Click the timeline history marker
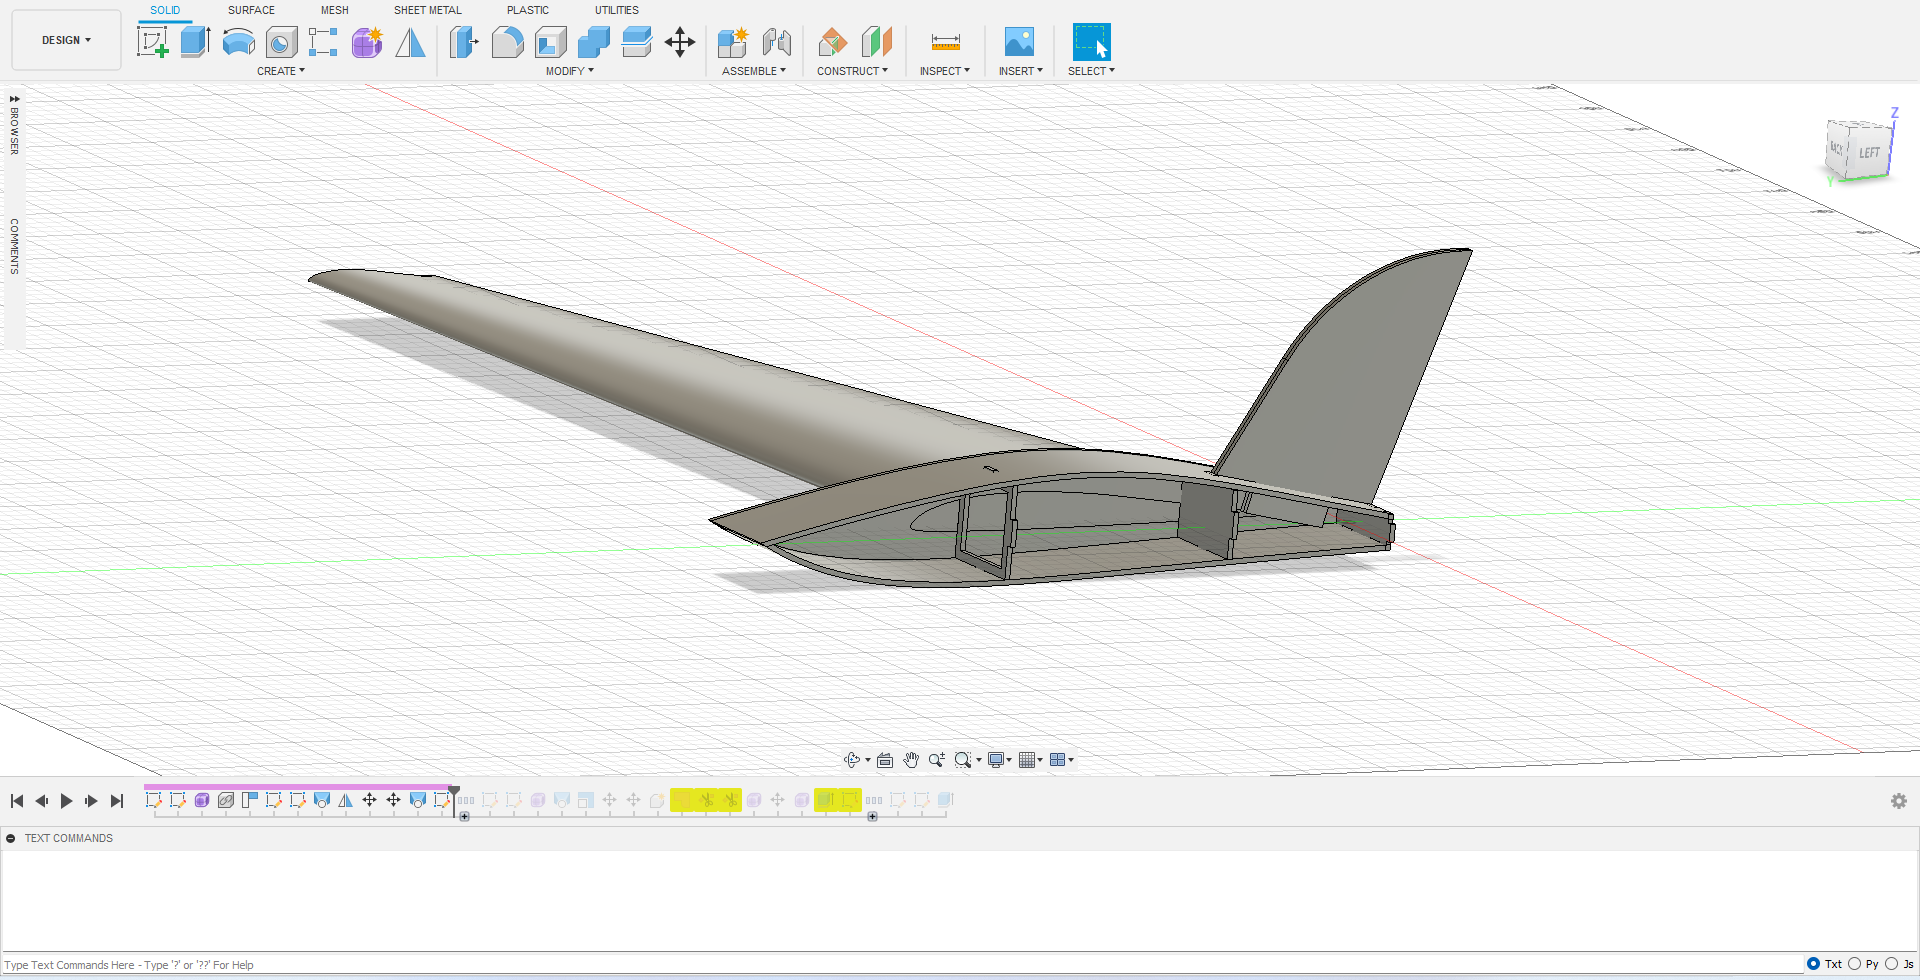Image resolution: width=1920 pixels, height=980 pixels. coord(454,791)
